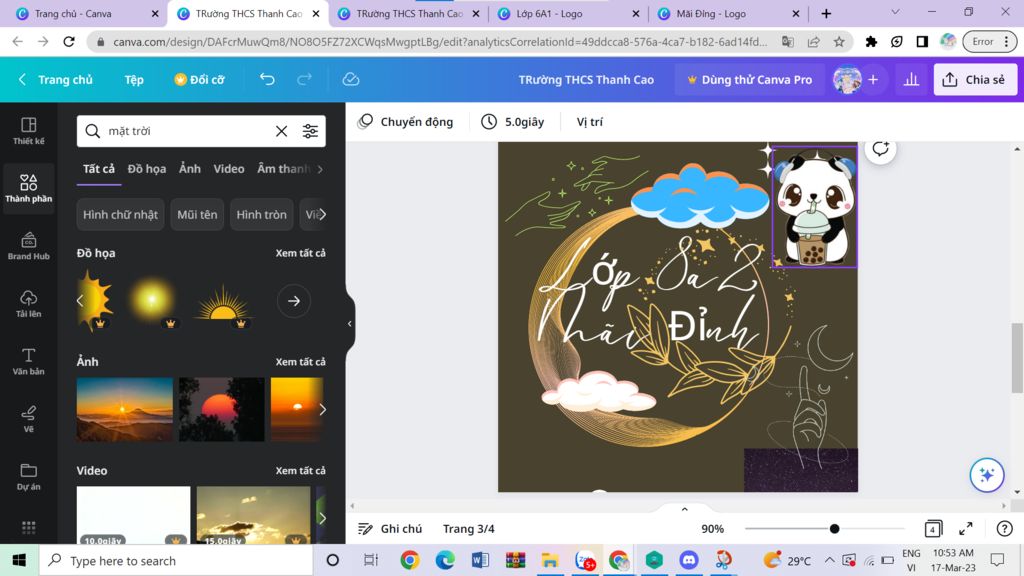1024x576 pixels.
Task: Open the Văn bản text panel
Action: point(29,361)
